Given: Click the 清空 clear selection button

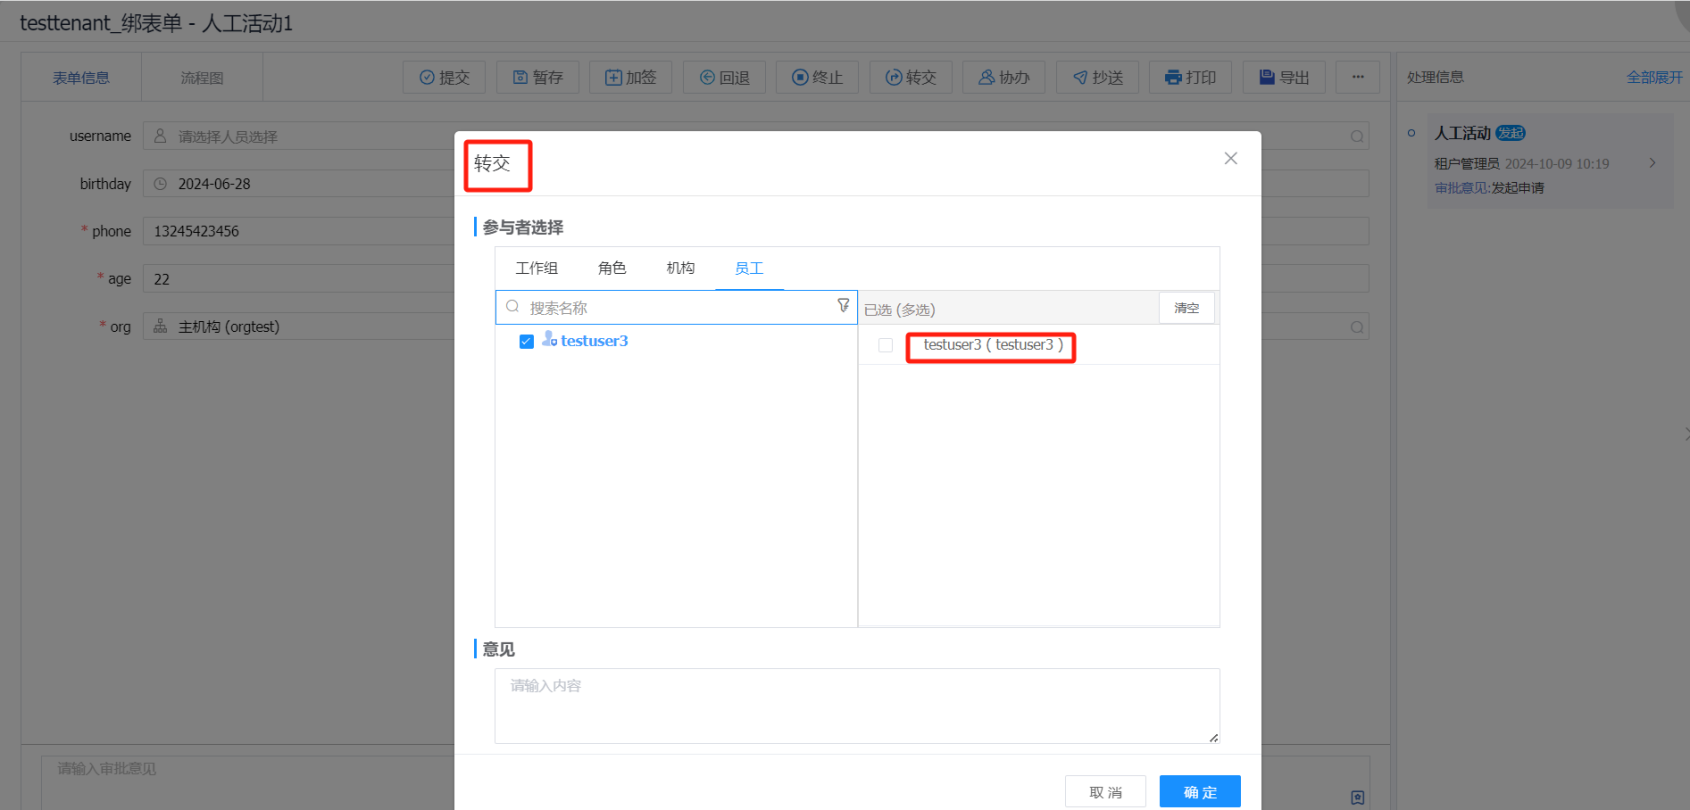Looking at the screenshot, I should 1186,308.
